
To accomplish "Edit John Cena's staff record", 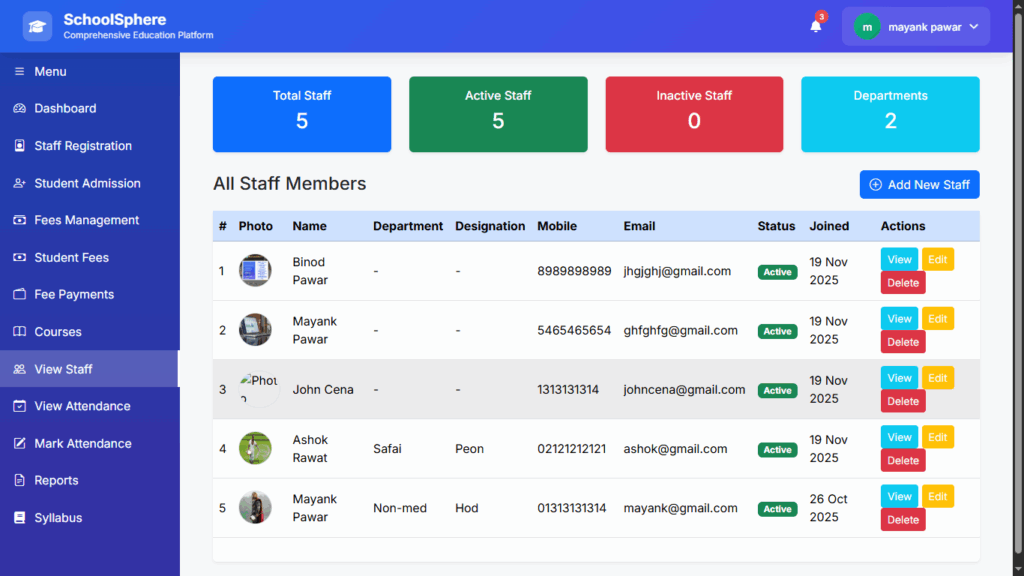I will [x=937, y=378].
